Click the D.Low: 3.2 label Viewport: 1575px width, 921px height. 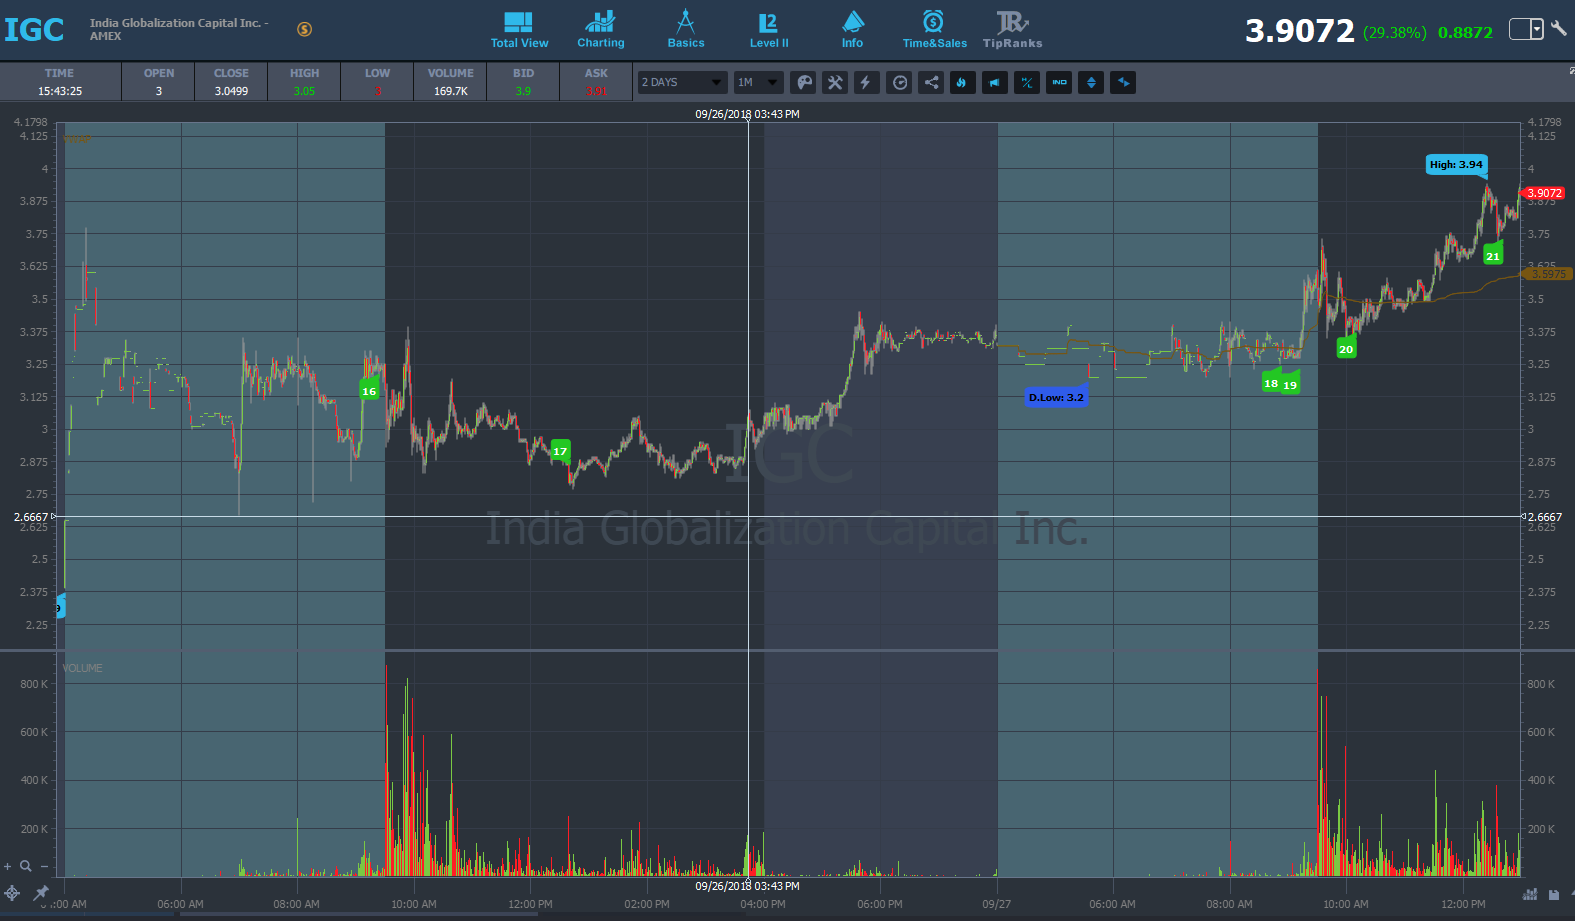pyautogui.click(x=1056, y=397)
